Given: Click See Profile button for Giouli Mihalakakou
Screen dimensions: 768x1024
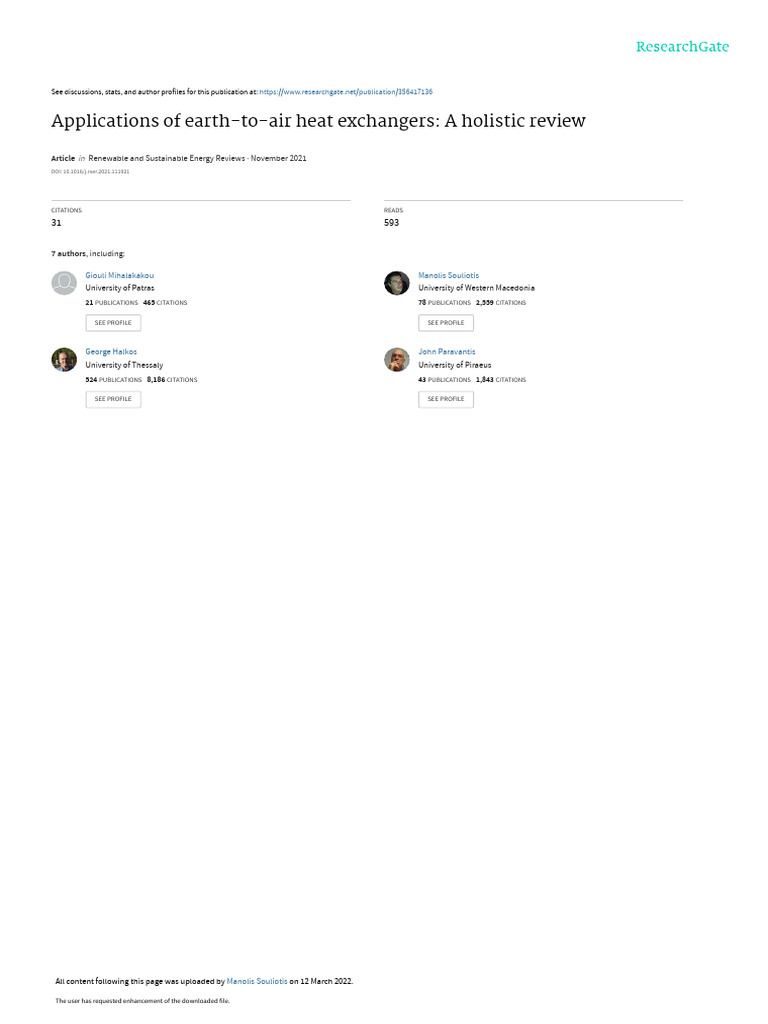Looking at the screenshot, I should (113, 323).
